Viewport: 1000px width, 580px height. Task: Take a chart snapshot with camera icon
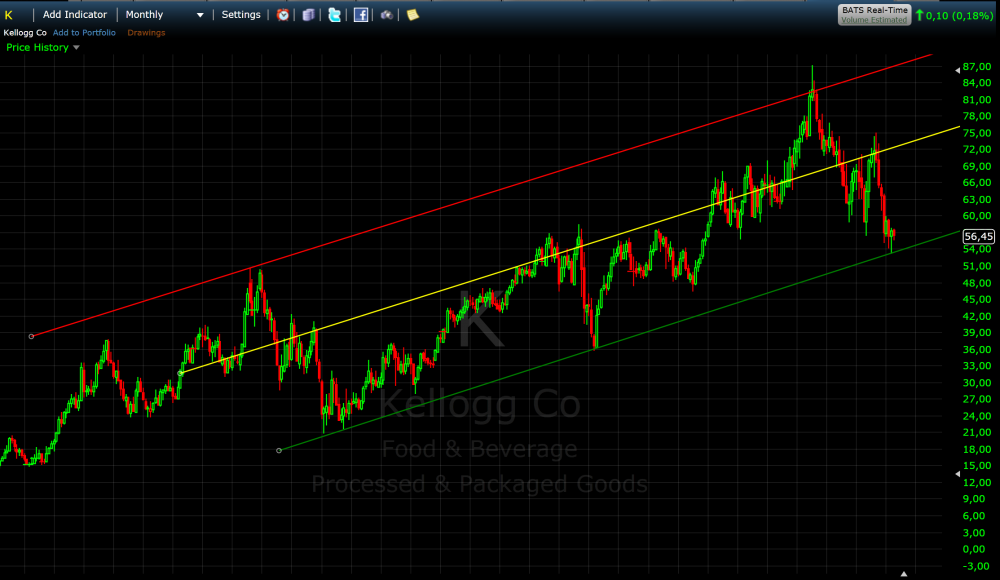tap(386, 15)
